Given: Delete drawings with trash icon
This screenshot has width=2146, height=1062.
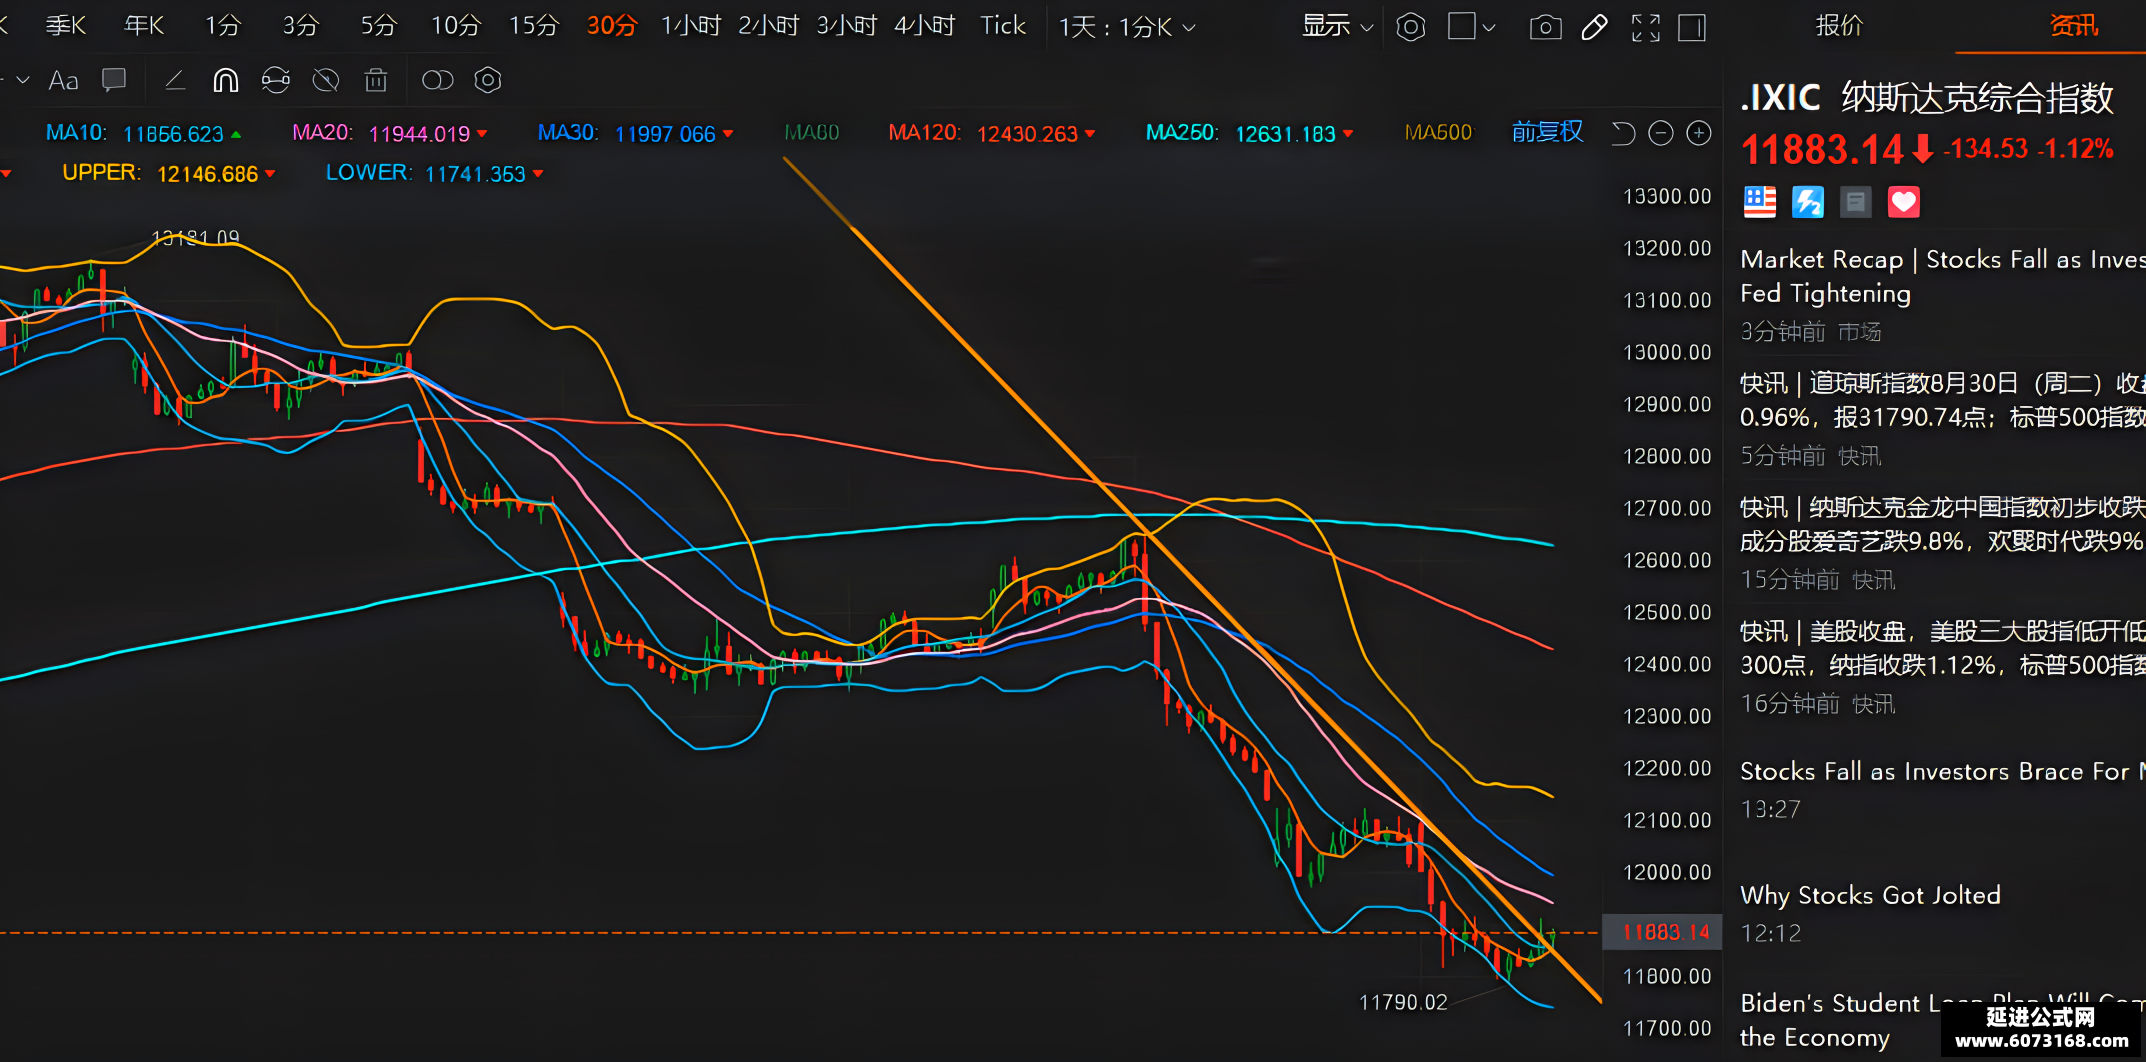Looking at the screenshot, I should coord(376,80).
